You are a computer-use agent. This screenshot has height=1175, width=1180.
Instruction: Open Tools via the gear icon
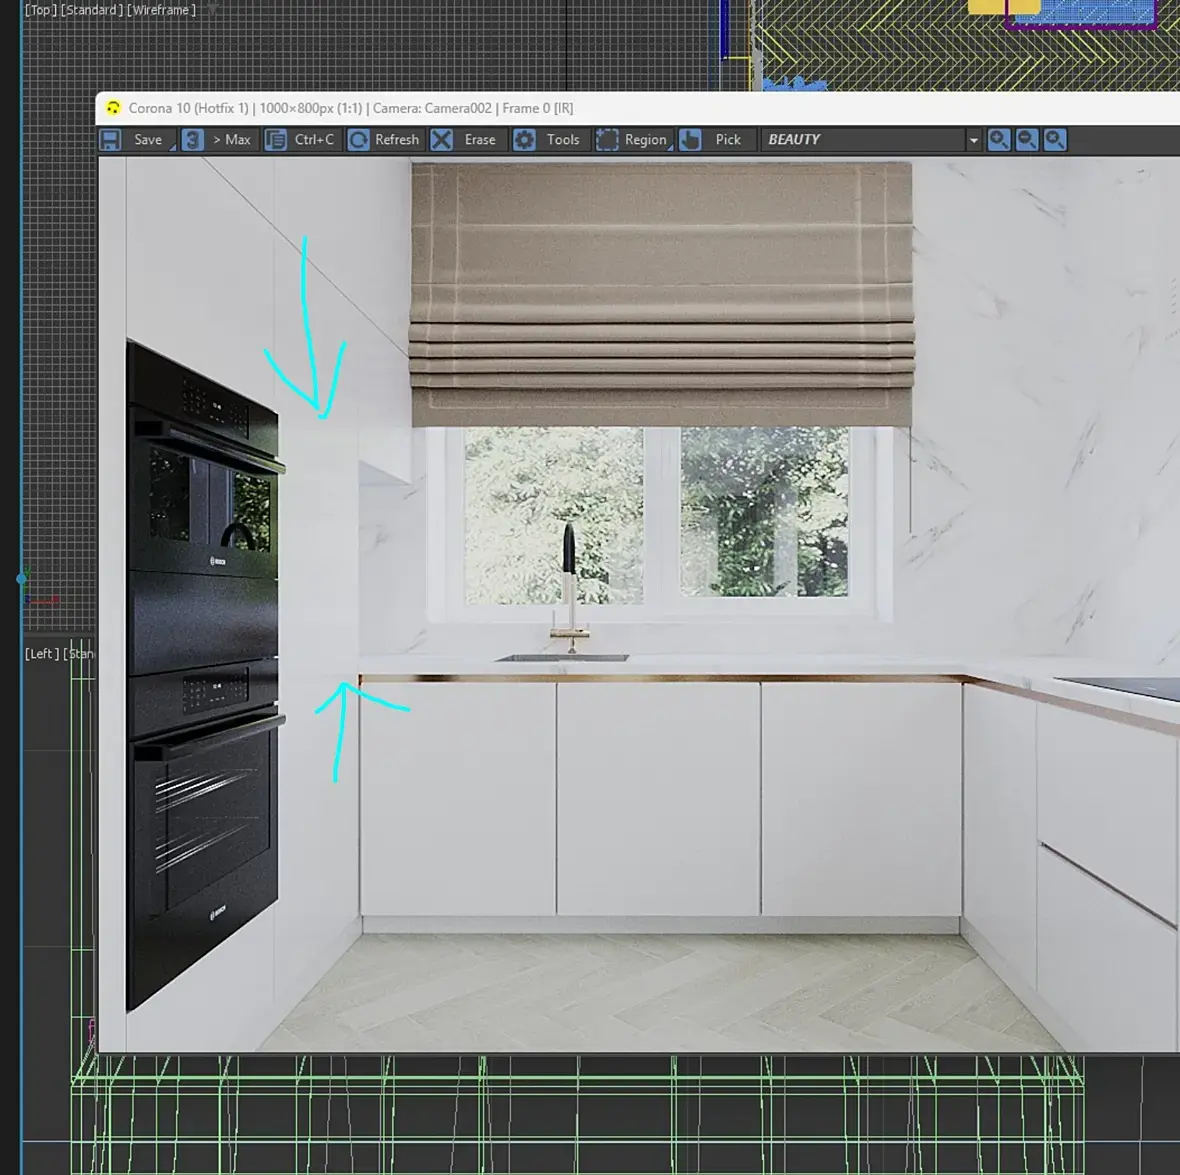[x=525, y=140]
